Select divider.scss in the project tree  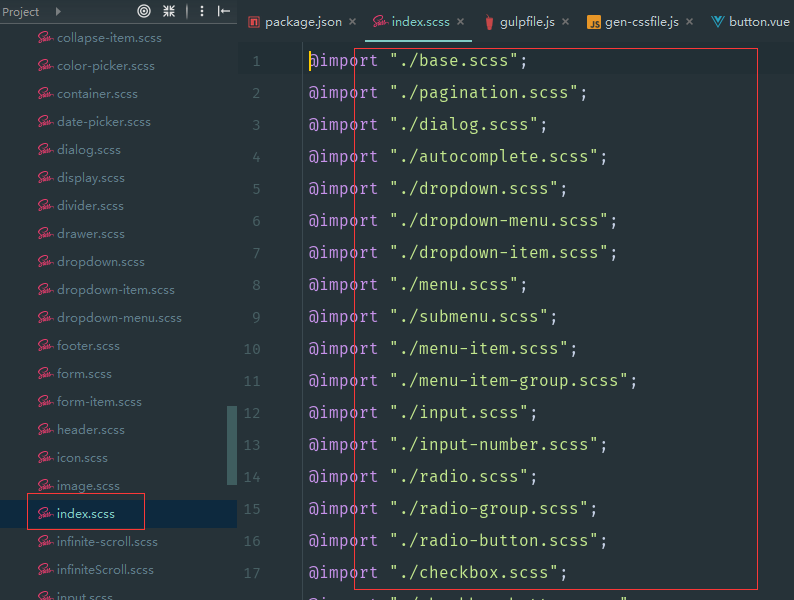[x=90, y=206]
